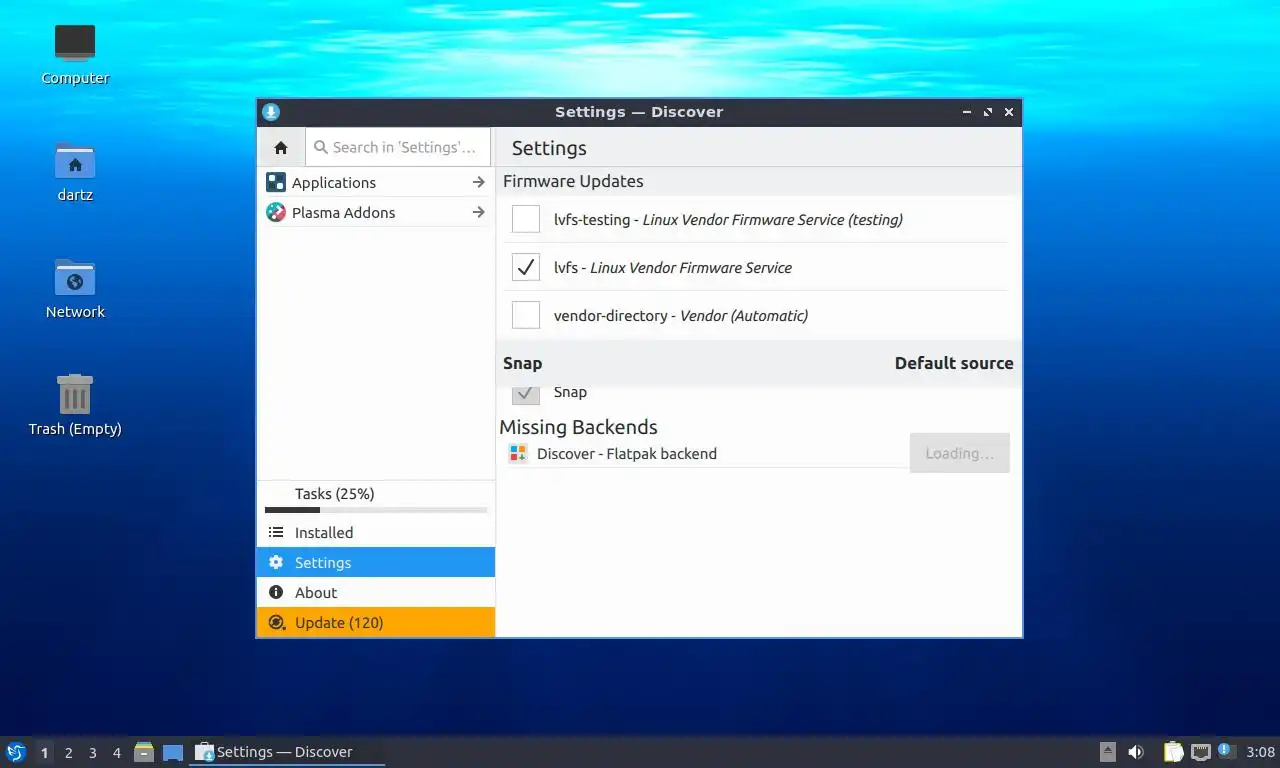
Task: Click the Missing Backends heading
Action: pyautogui.click(x=578, y=427)
